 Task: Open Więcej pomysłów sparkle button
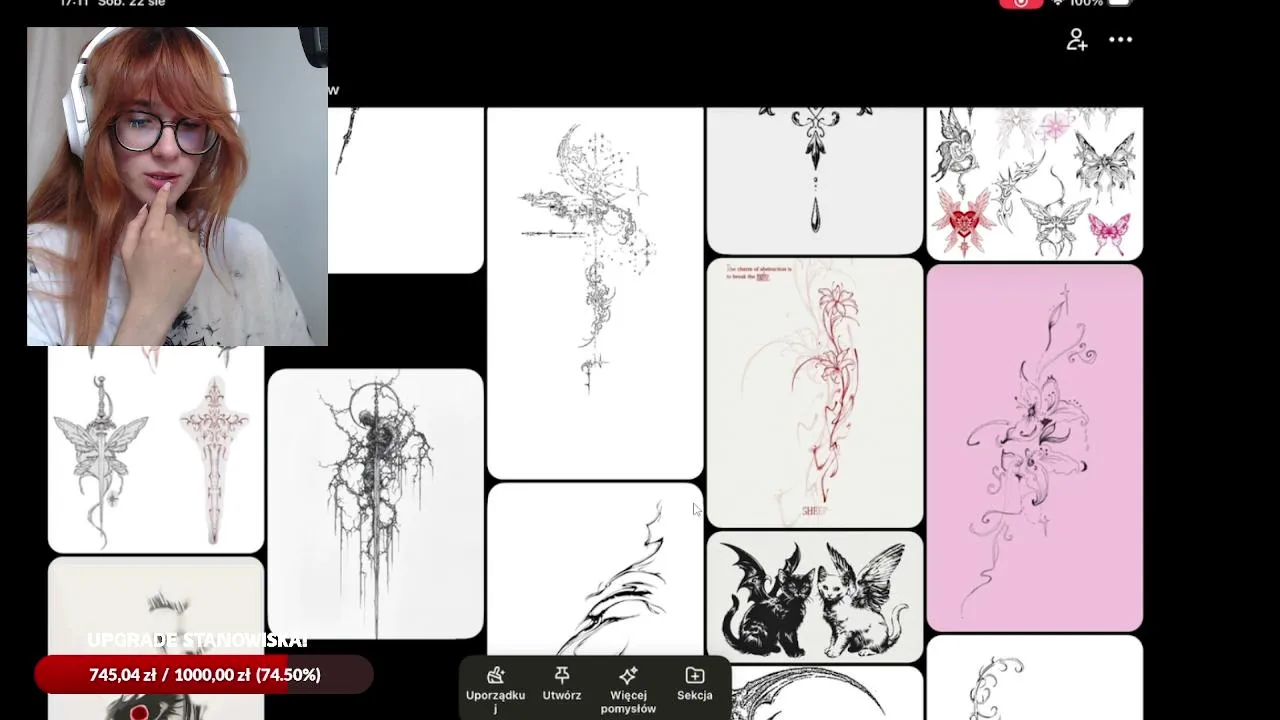tap(628, 690)
